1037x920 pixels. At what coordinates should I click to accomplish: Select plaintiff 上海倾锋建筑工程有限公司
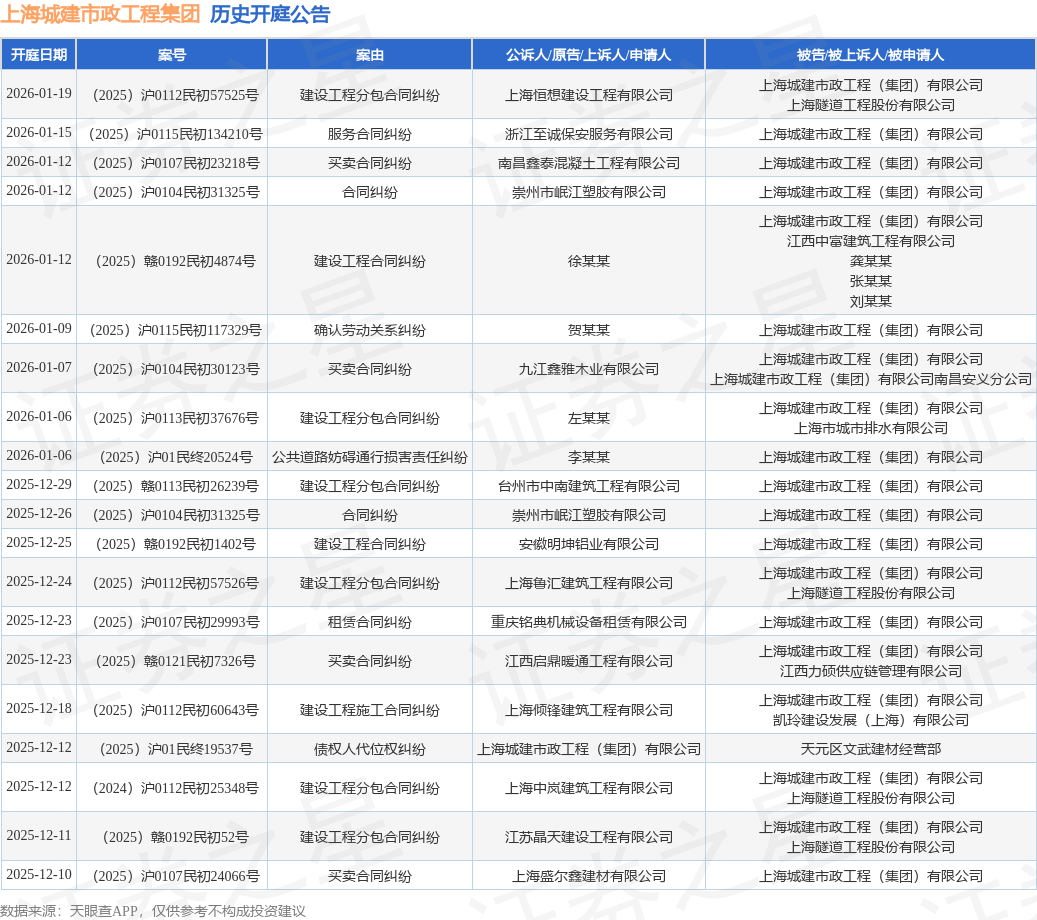tap(588, 710)
